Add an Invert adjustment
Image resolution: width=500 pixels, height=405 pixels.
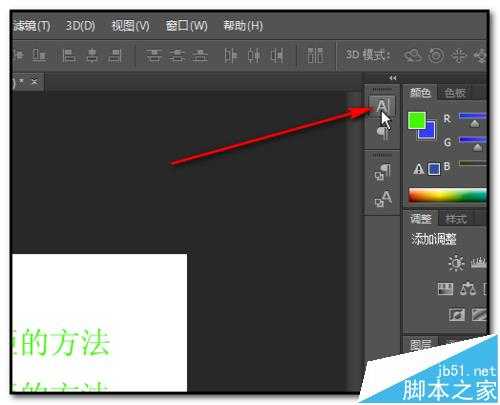pyautogui.click(x=456, y=314)
